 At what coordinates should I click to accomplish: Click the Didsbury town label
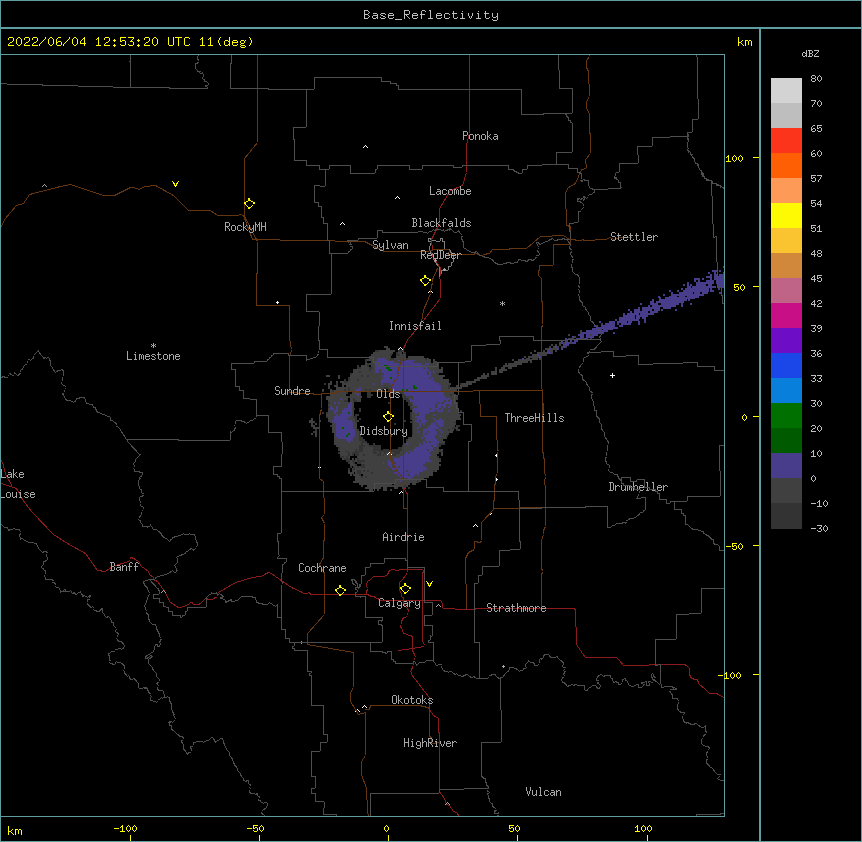point(384,431)
